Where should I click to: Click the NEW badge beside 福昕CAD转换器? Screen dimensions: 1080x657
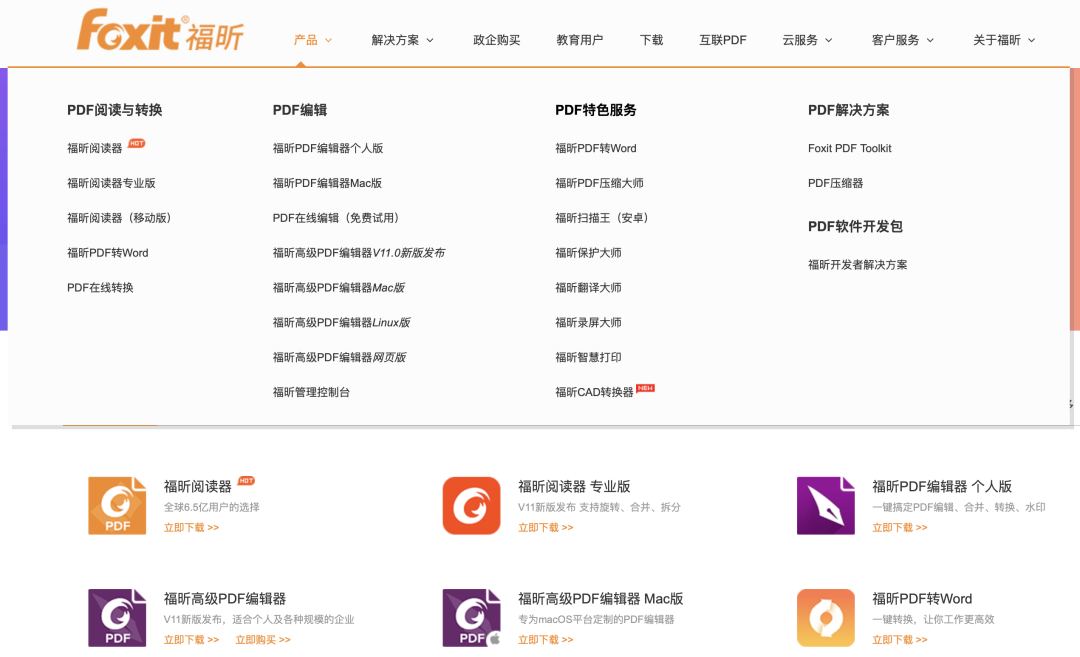645,388
